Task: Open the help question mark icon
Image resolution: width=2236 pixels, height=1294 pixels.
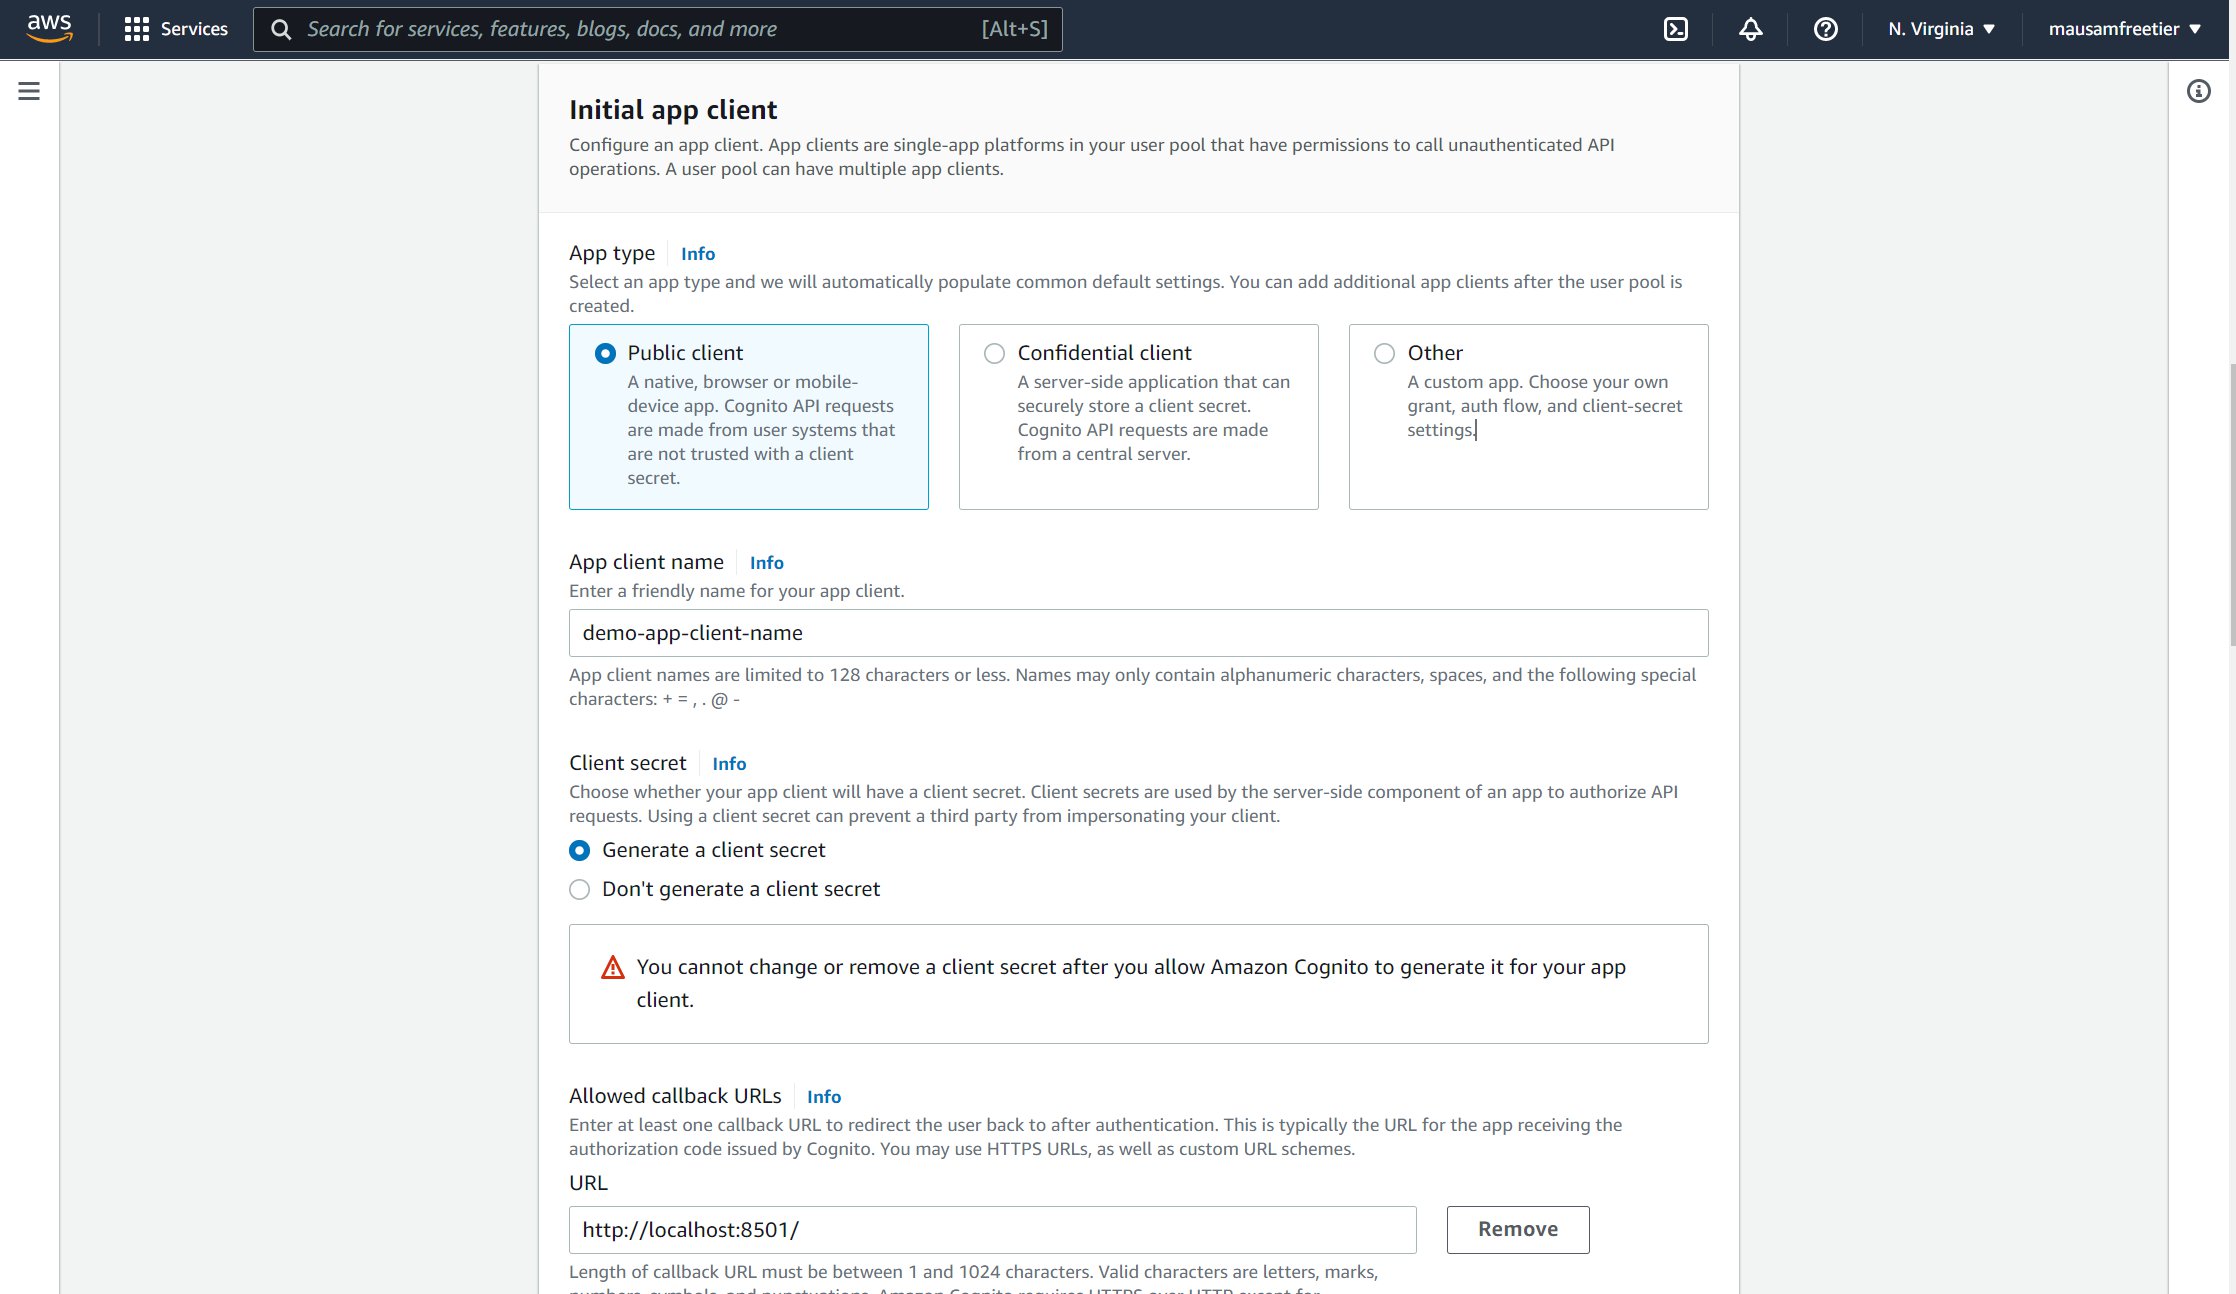Action: pos(1825,29)
